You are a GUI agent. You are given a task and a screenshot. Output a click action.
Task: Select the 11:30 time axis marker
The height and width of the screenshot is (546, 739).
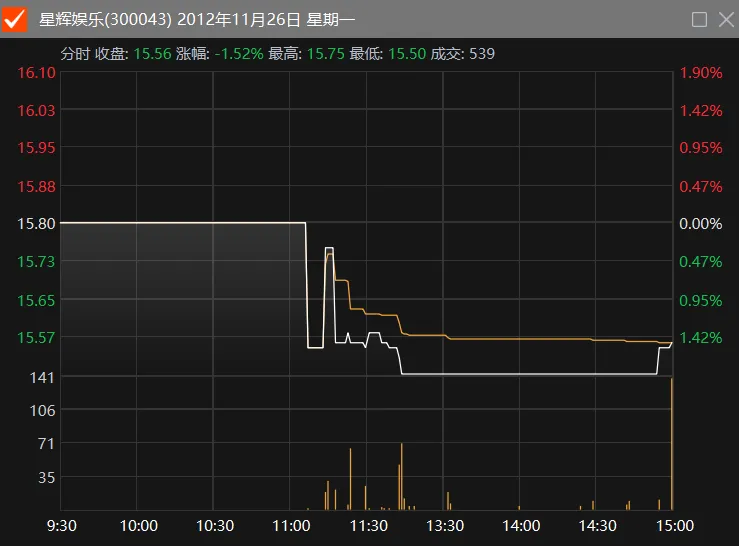point(369,526)
